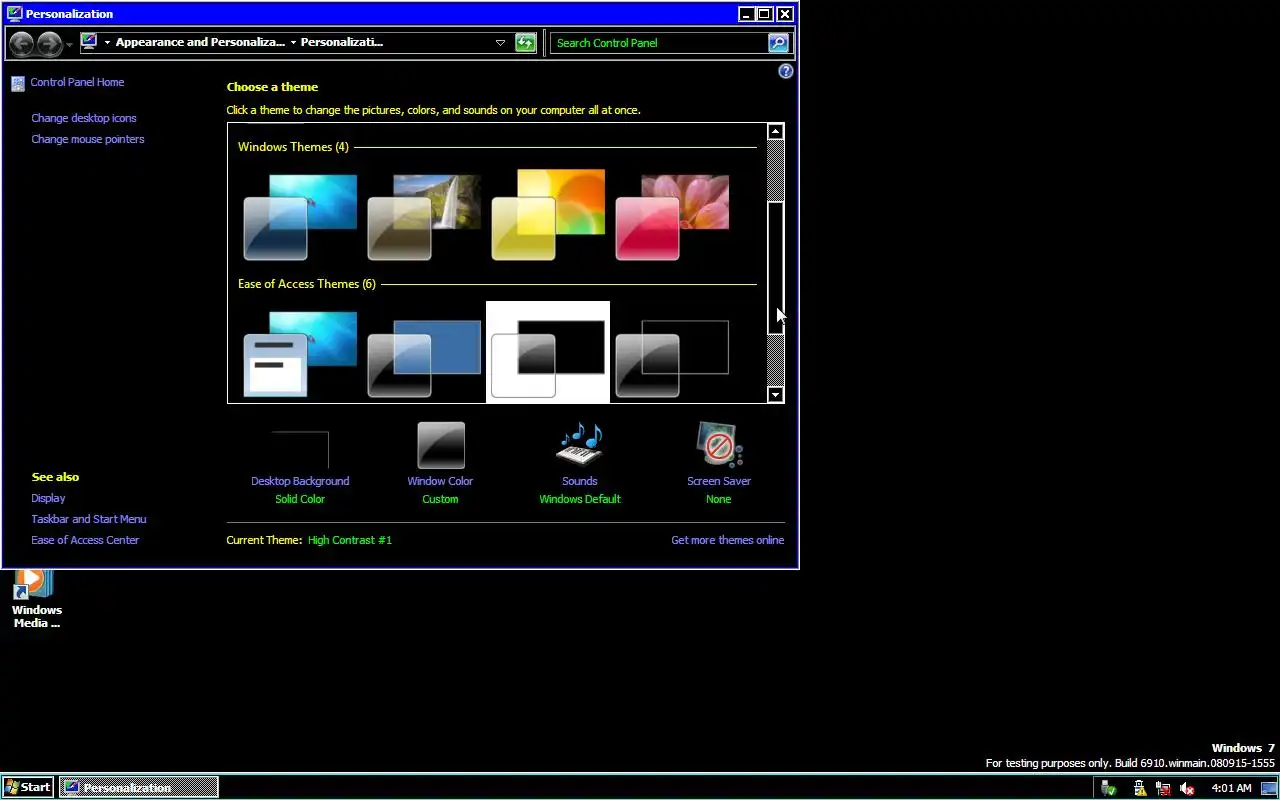This screenshot has height=800, width=1280.
Task: Click the green refresh button
Action: [525, 42]
